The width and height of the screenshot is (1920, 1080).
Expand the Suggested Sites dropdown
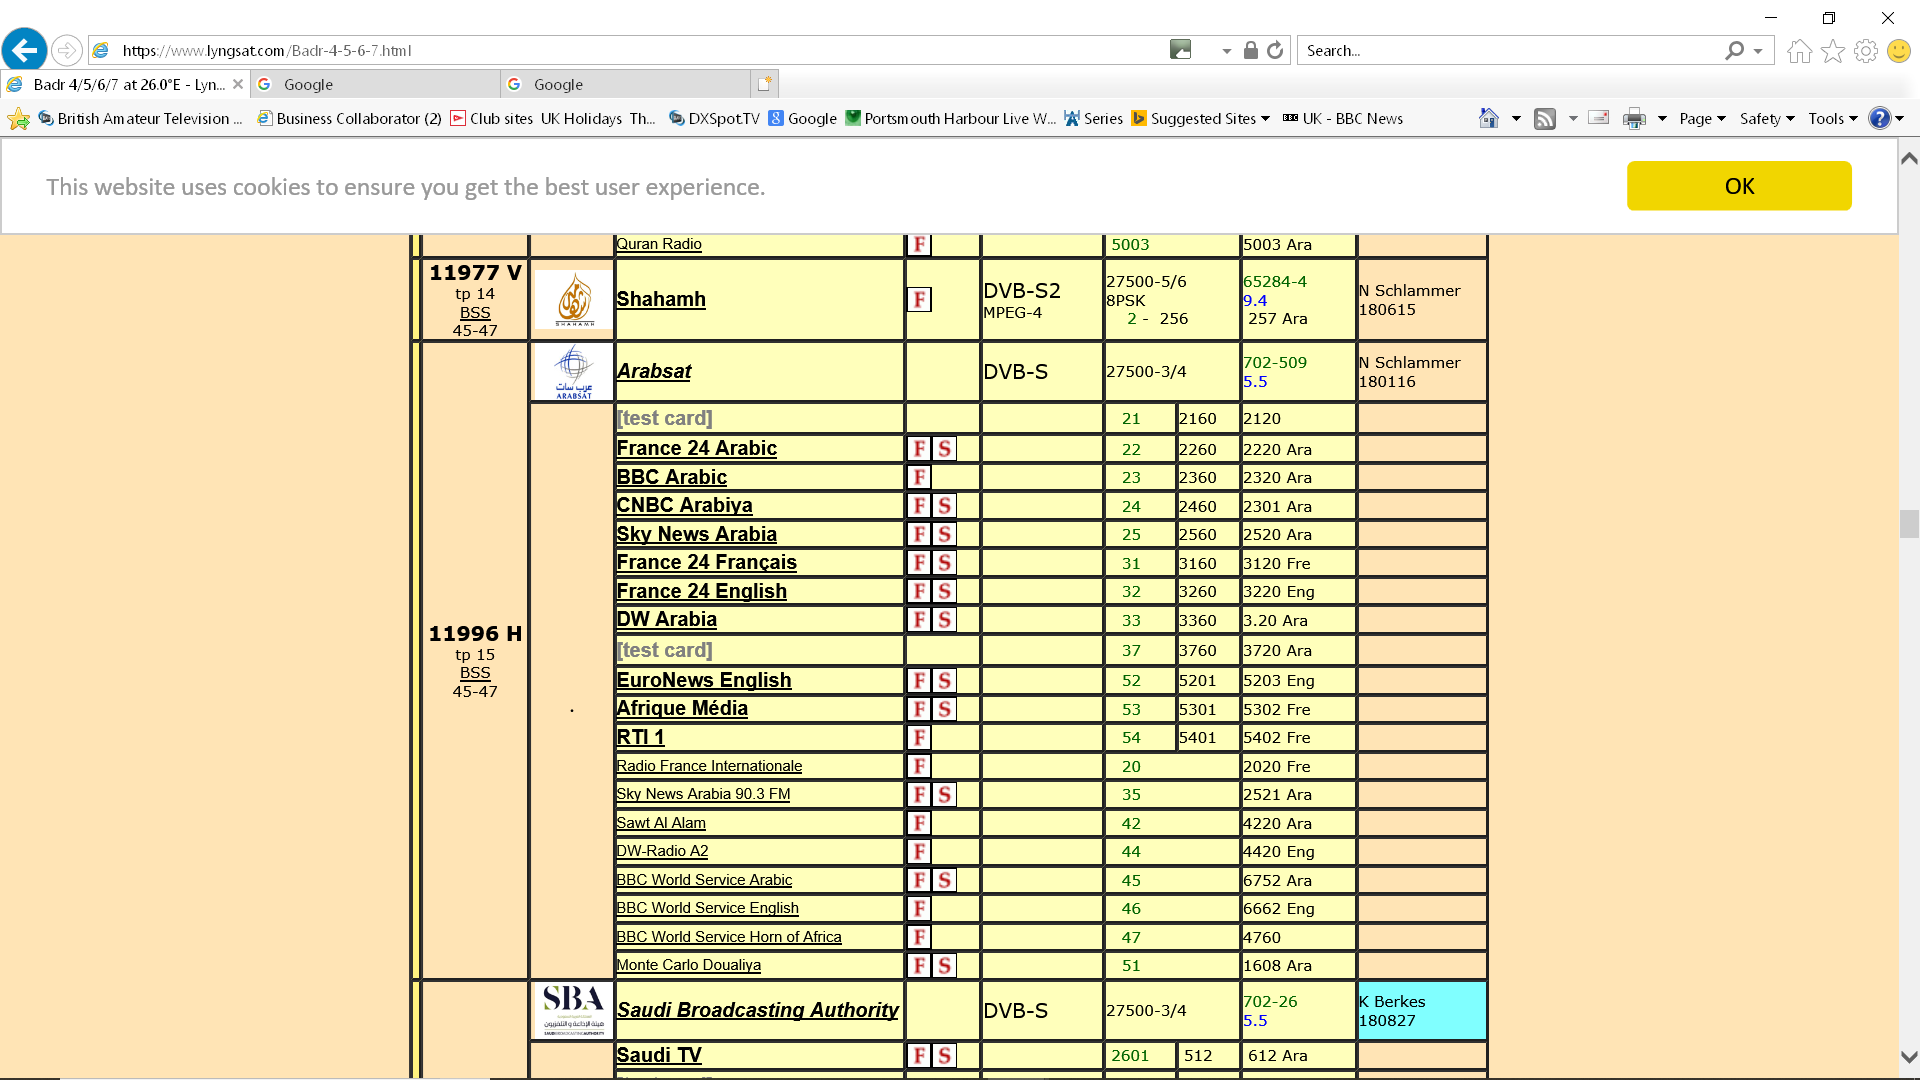(x=1265, y=119)
